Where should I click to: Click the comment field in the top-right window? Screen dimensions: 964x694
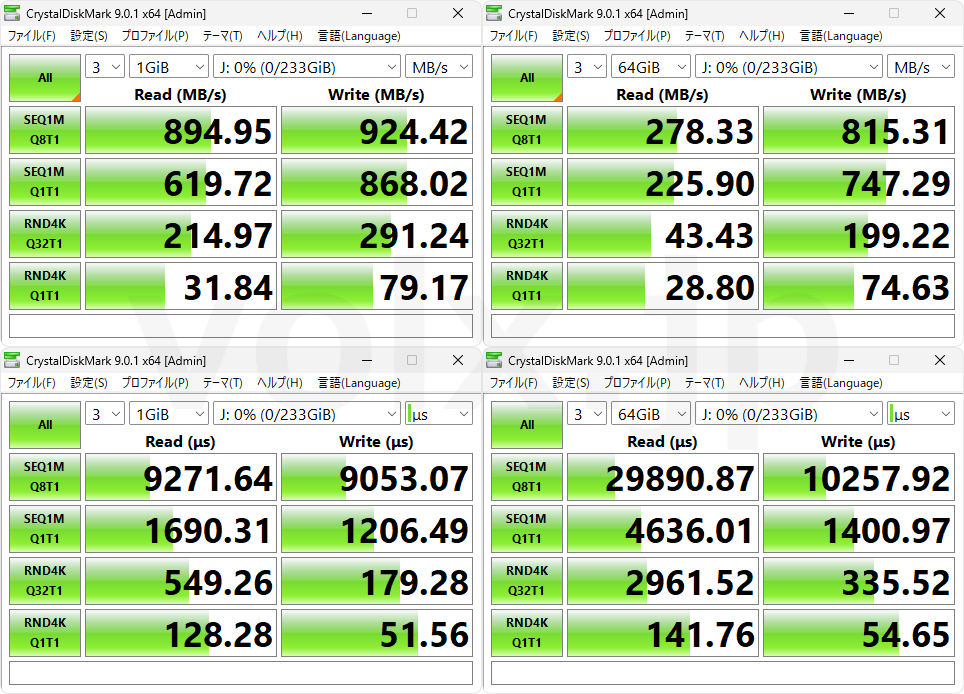coord(723,326)
